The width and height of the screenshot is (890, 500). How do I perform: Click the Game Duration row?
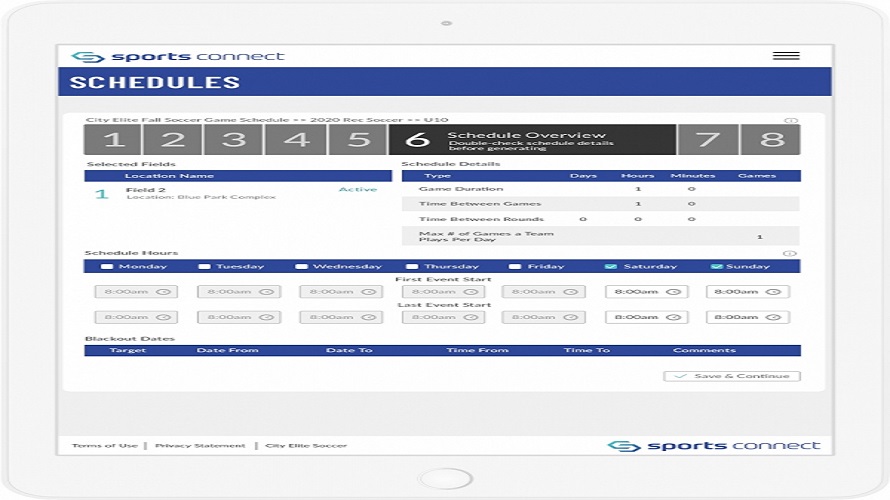601,189
